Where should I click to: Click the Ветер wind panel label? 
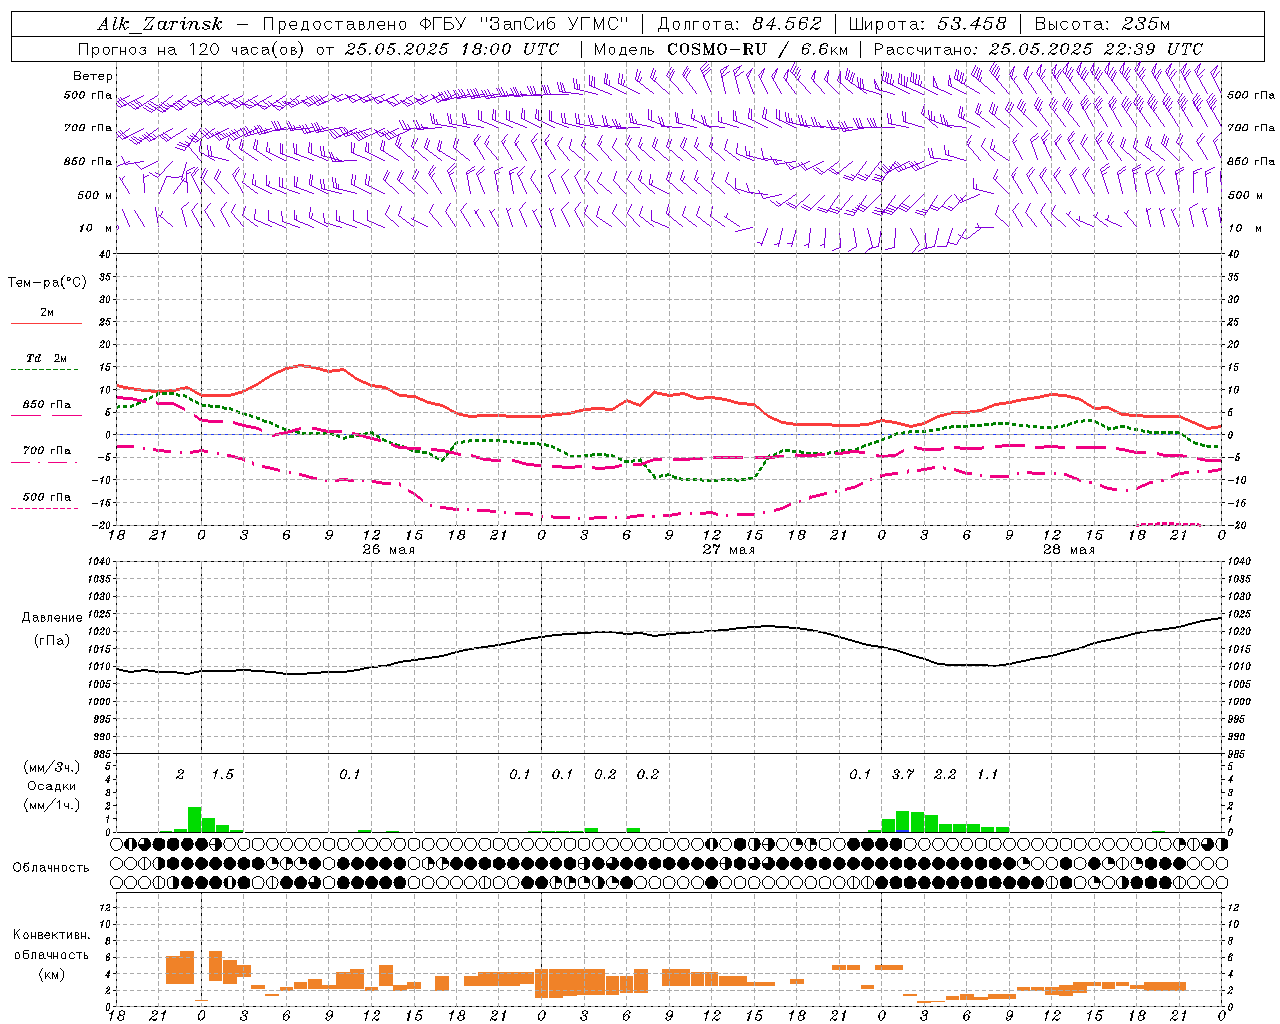[93, 76]
